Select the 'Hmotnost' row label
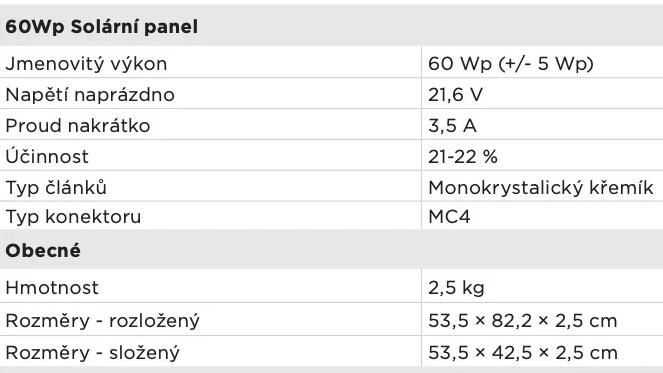The image size is (663, 373). click(52, 288)
